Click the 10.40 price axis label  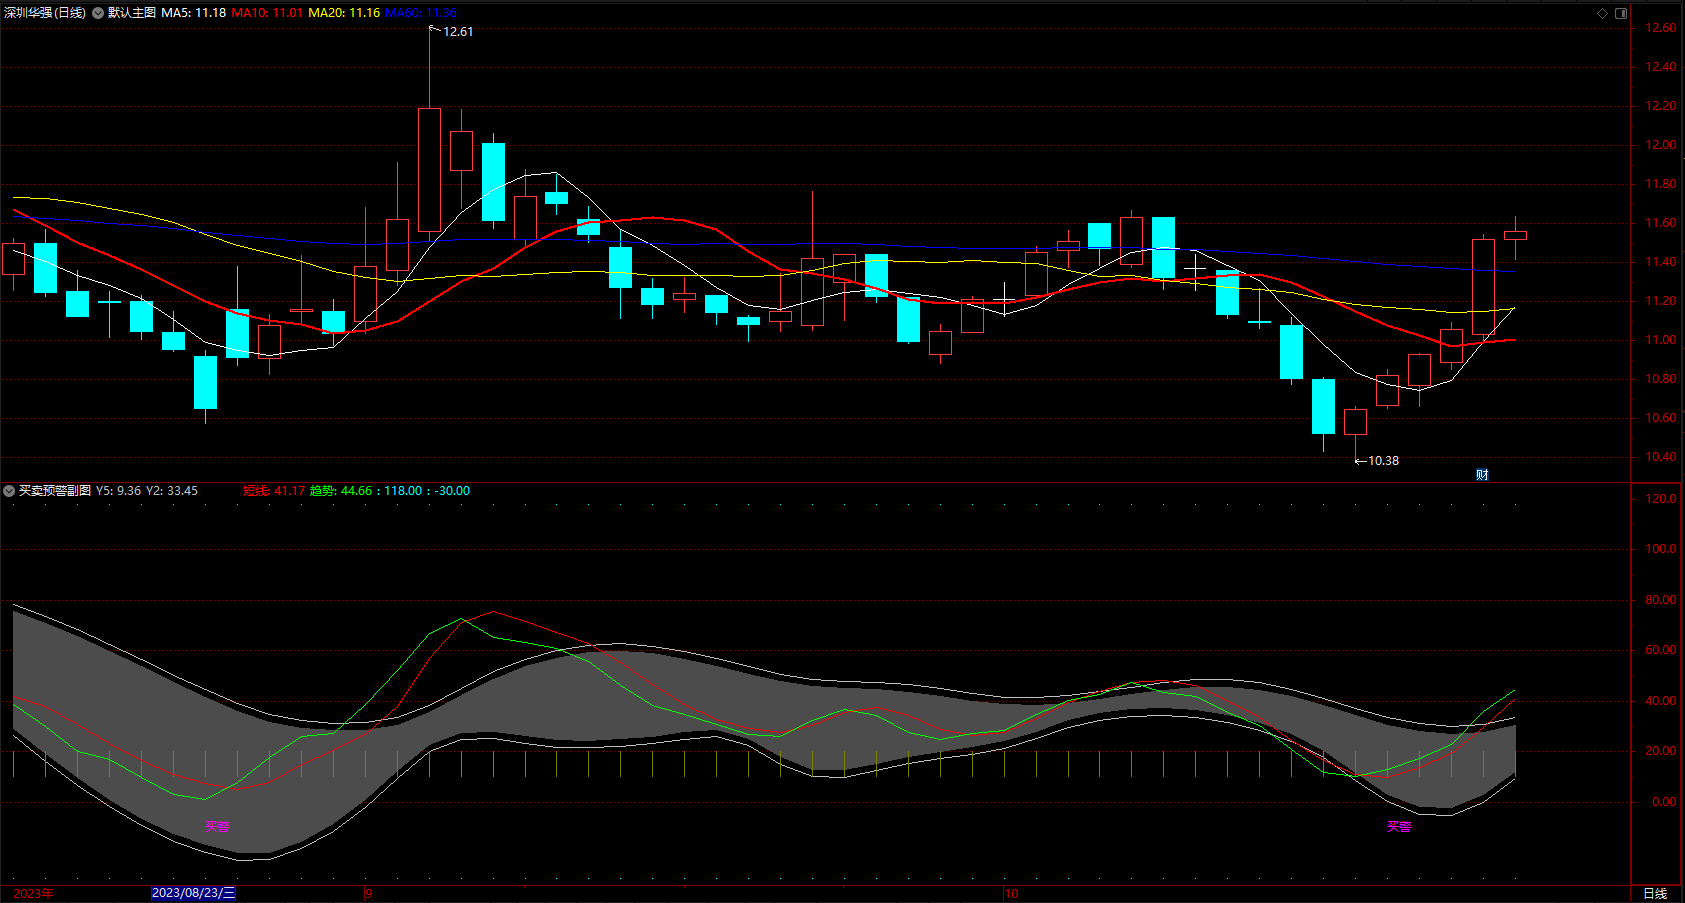pyautogui.click(x=1661, y=457)
